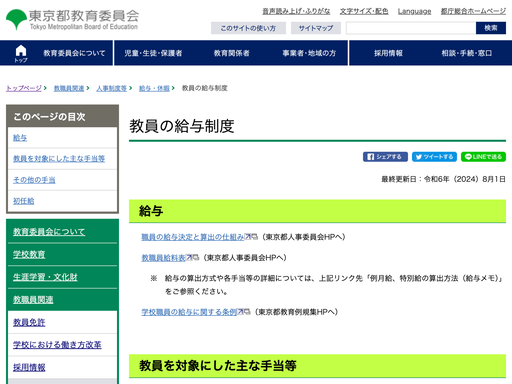Open sidebar 教育委員会について link
Viewport: 512px width, 384px height.
pyautogui.click(x=49, y=231)
